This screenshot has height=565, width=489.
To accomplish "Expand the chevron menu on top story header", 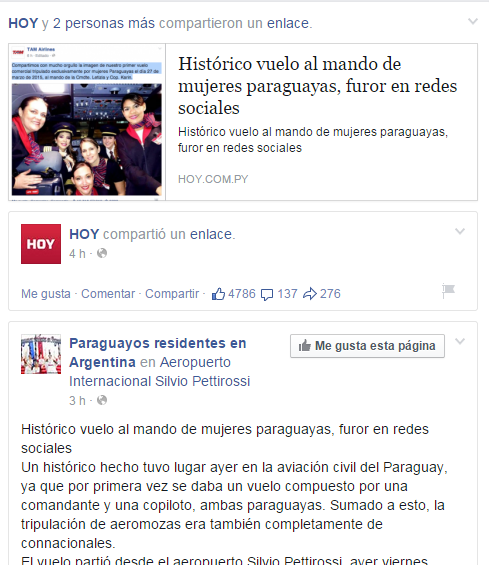I will [x=472, y=21].
